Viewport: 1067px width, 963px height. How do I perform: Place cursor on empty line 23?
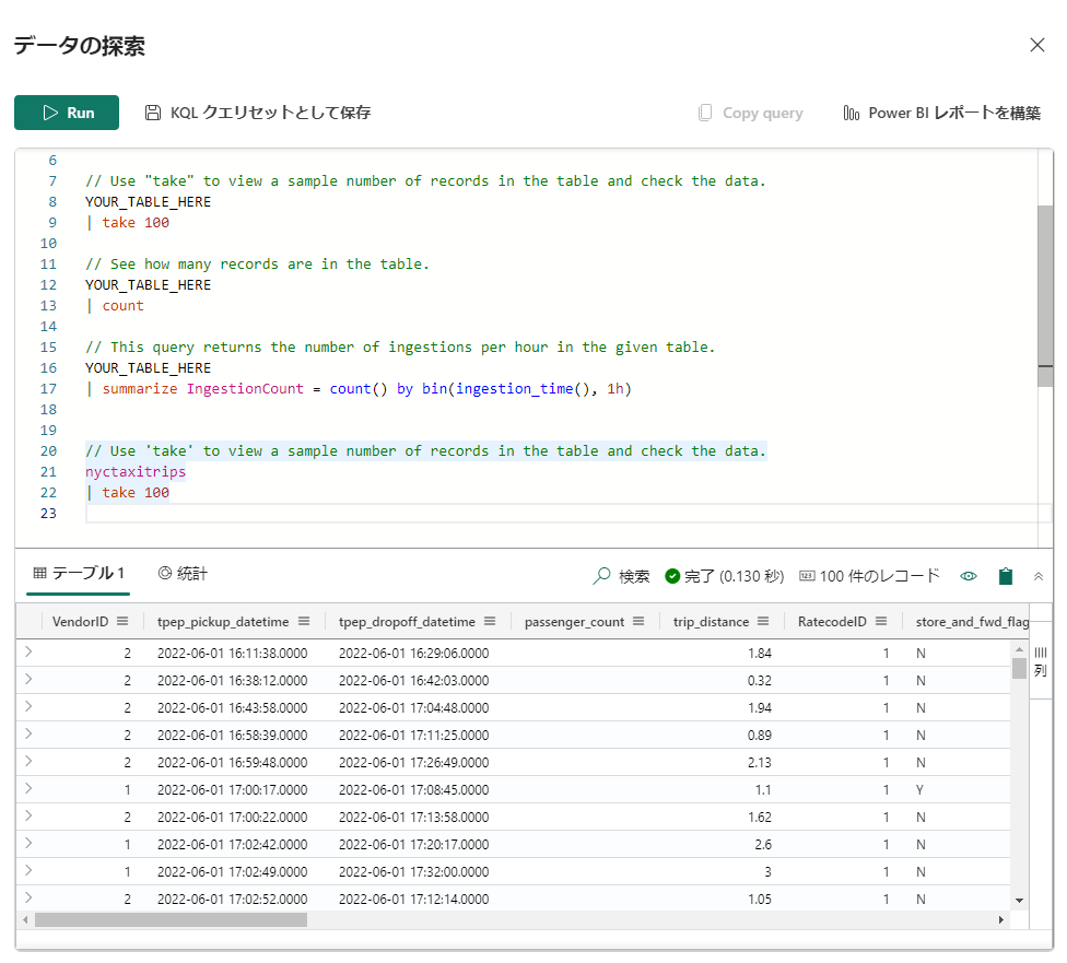[x=400, y=513]
